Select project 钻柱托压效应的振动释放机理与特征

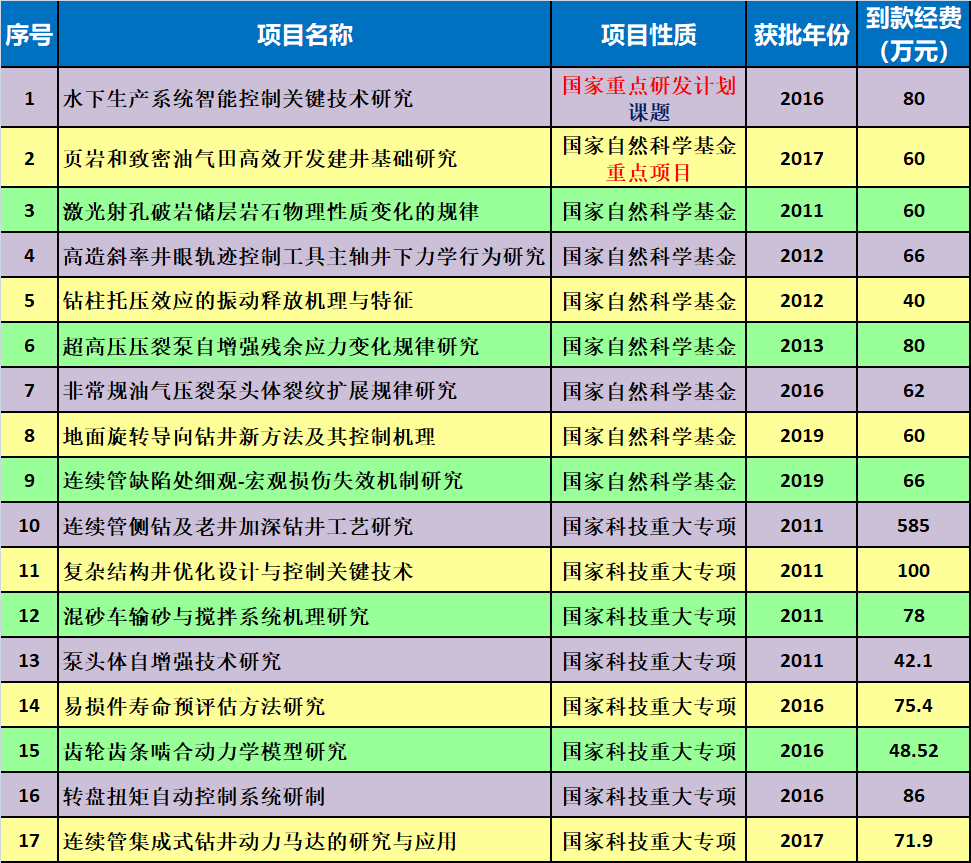point(238,301)
